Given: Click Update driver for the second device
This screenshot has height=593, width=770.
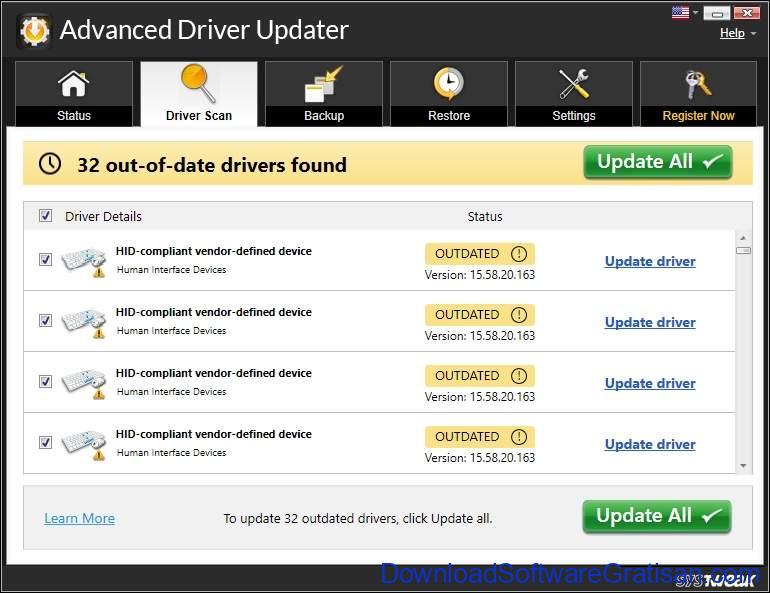Looking at the screenshot, I should point(650,322).
